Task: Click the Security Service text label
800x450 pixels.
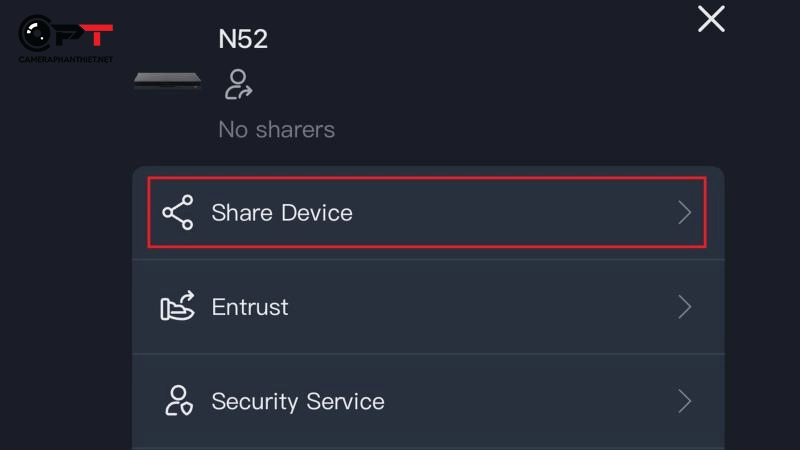Action: pos(298,401)
